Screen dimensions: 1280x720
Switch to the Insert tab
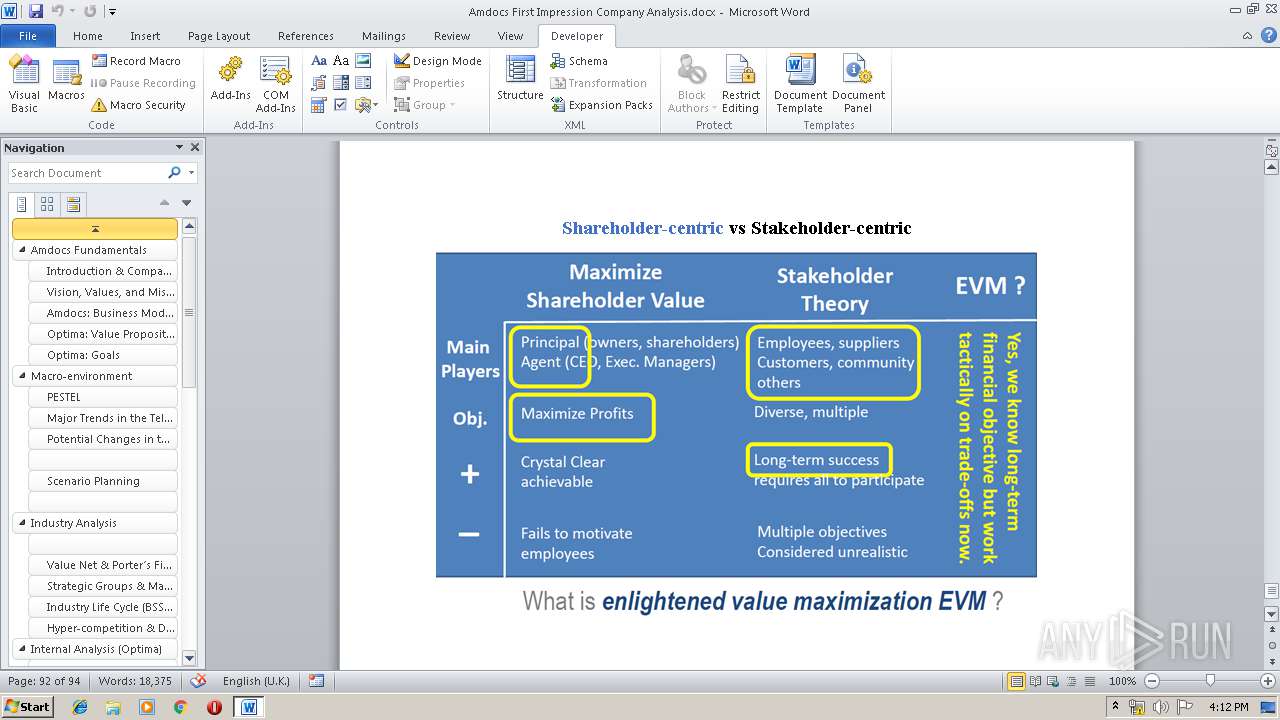145,36
